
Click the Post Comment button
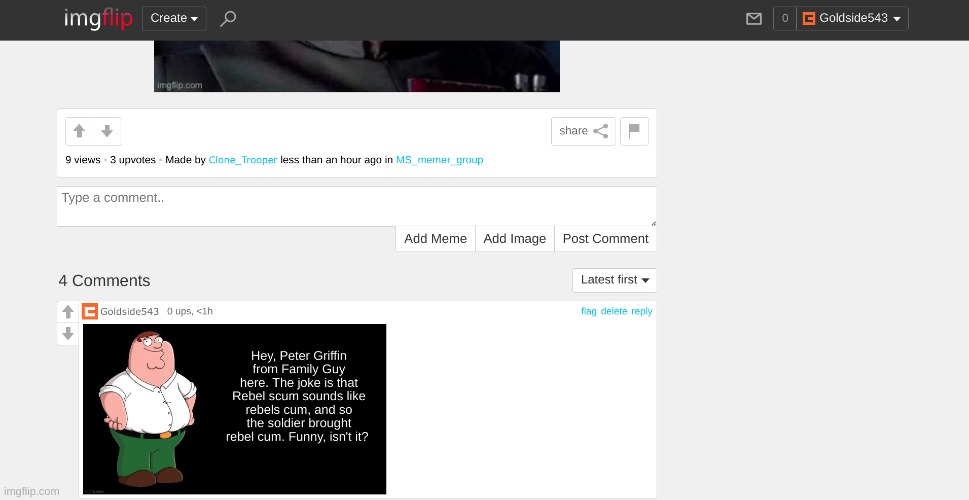(606, 239)
